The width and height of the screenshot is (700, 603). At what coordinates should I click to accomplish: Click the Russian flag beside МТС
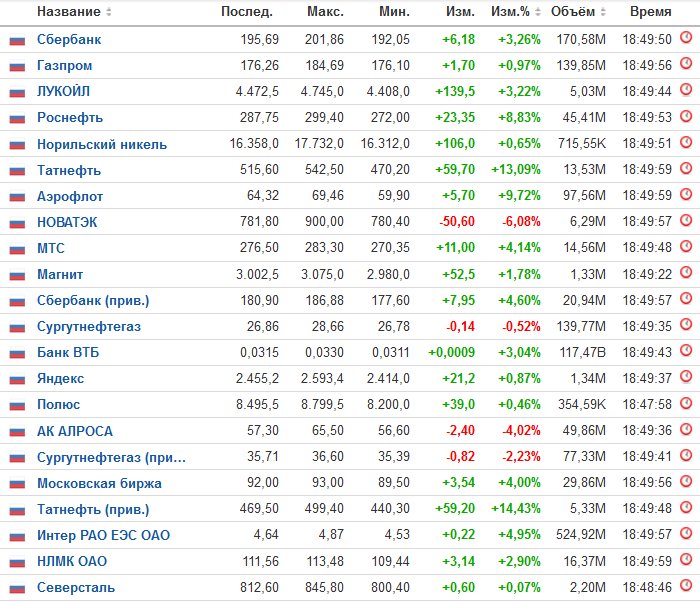[x=17, y=250]
